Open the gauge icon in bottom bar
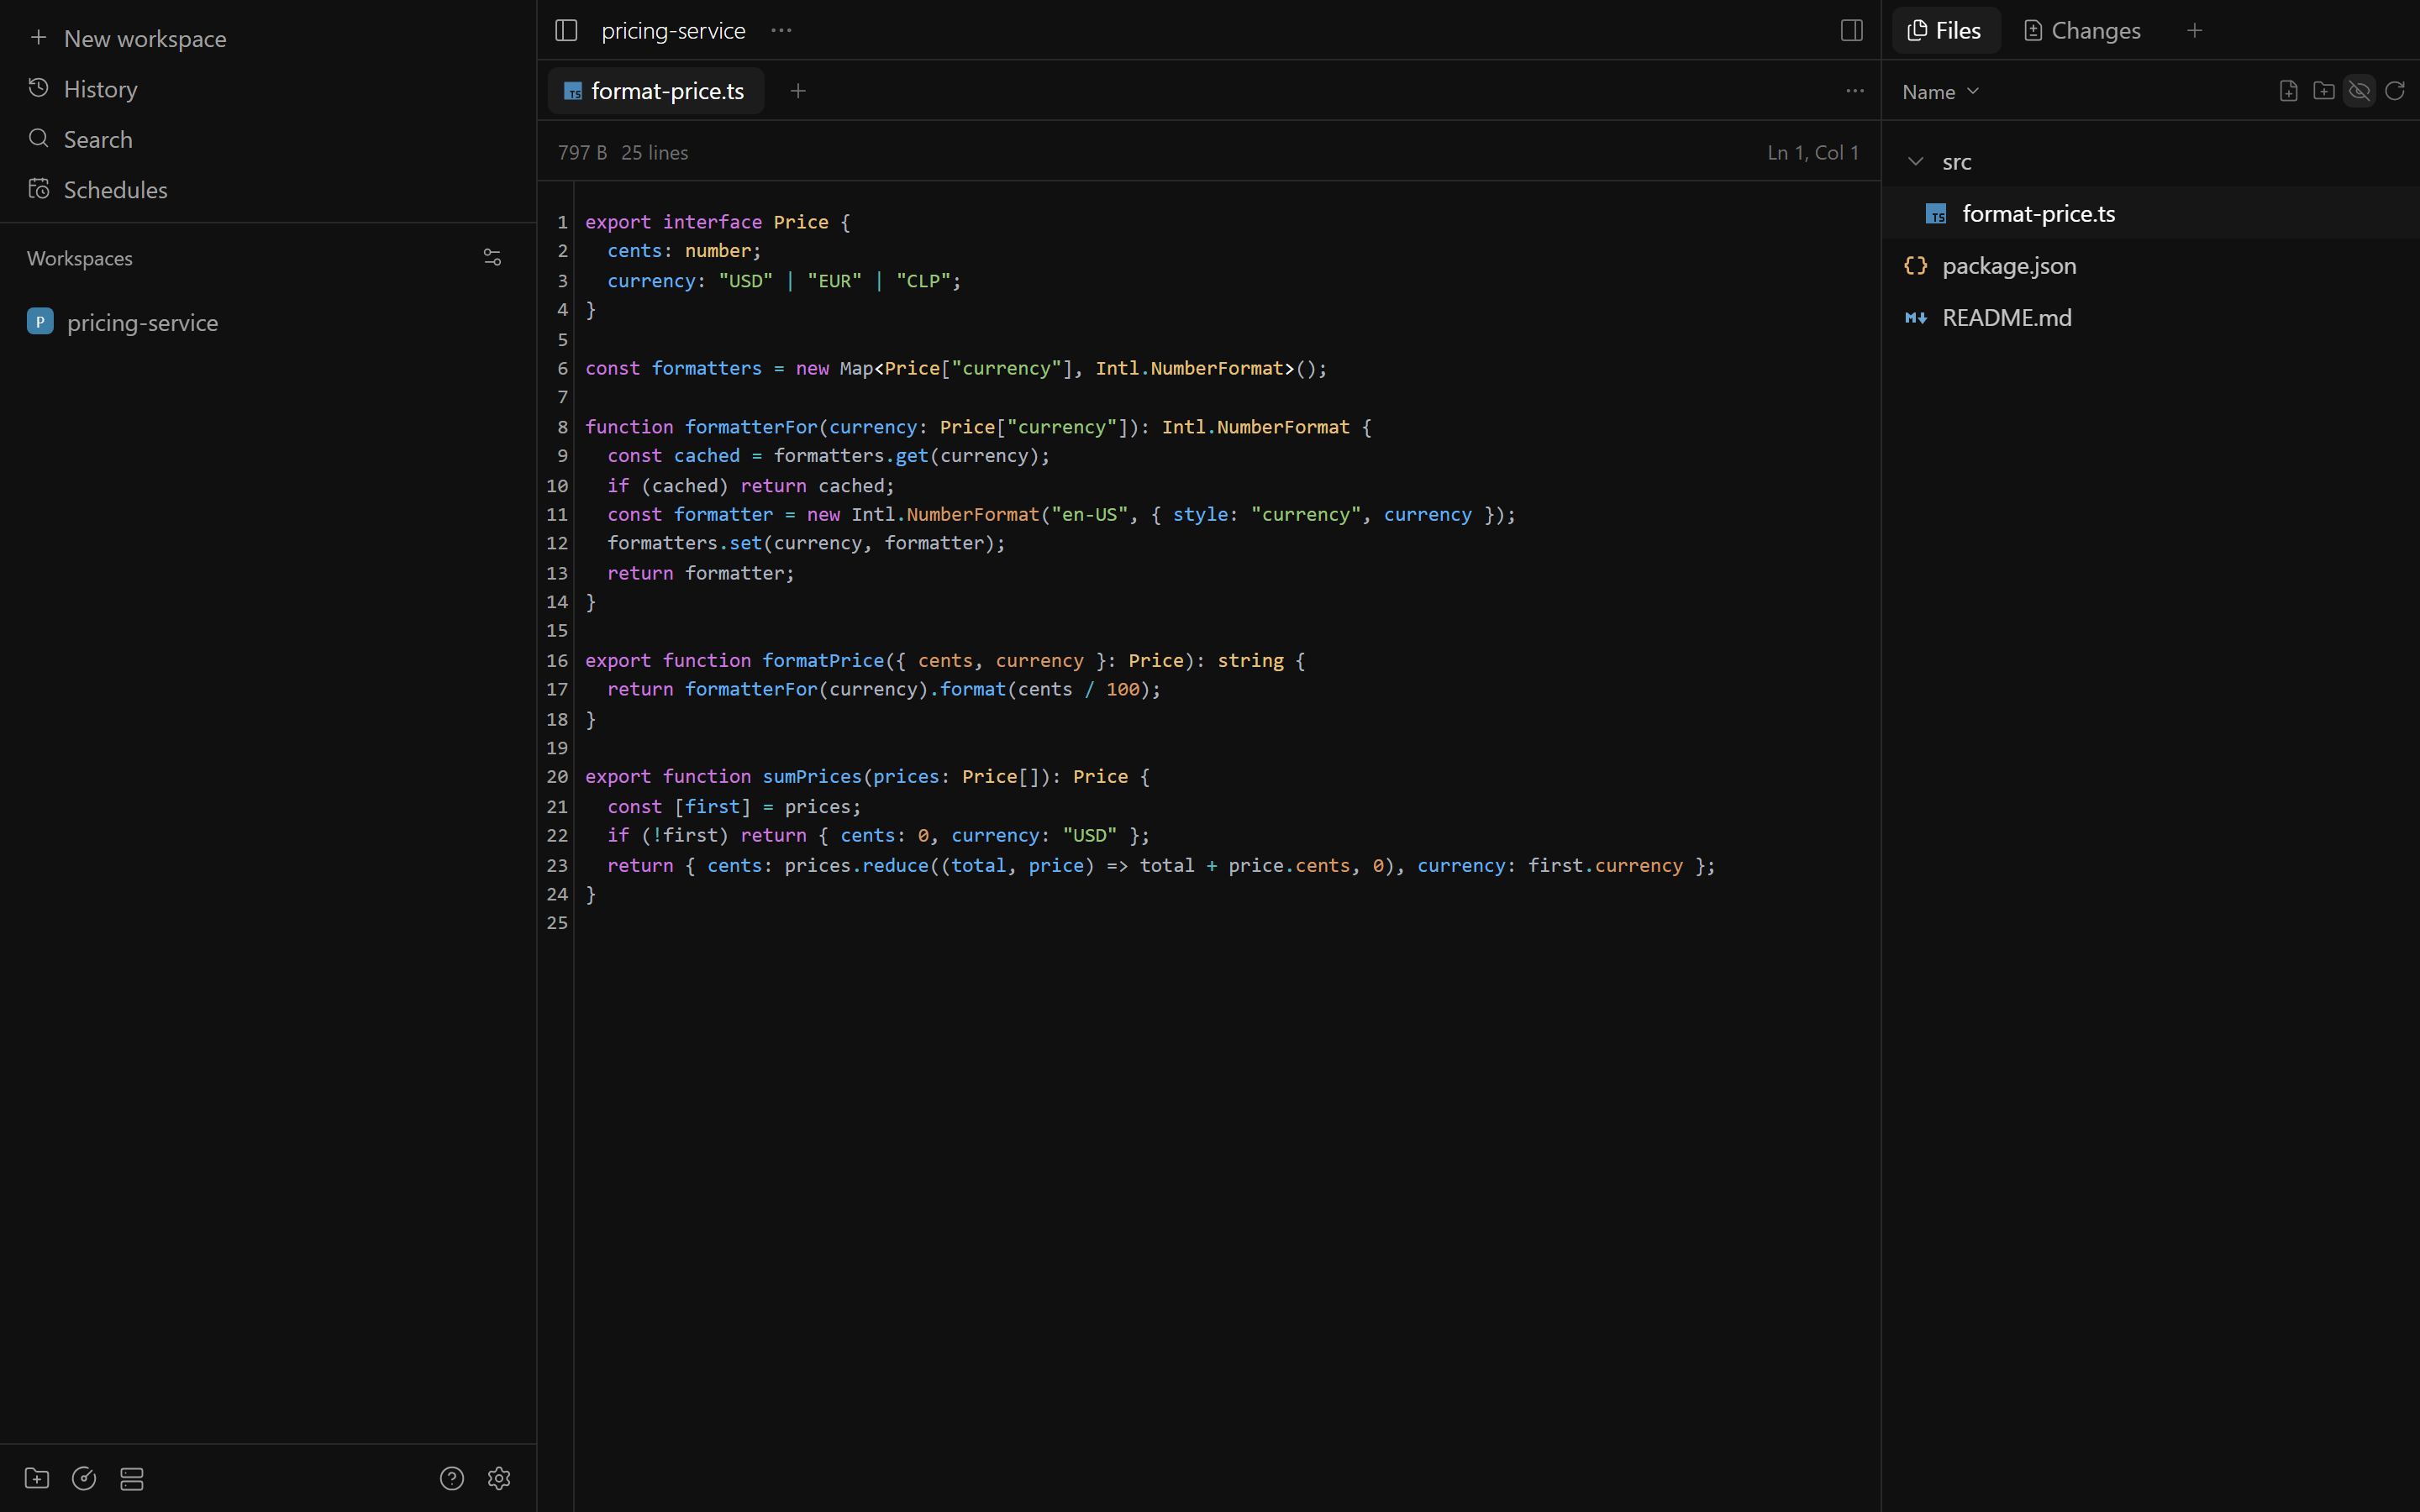This screenshot has height=1512, width=2420. click(84, 1478)
